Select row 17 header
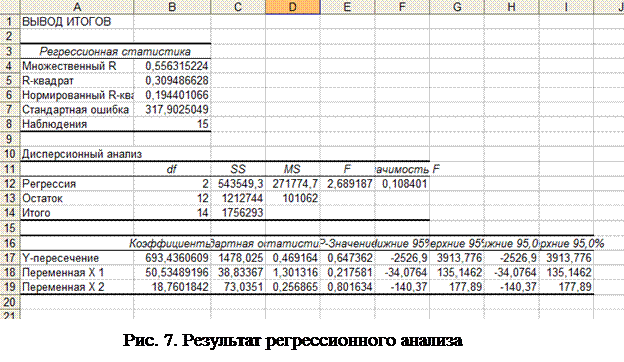 coord(10,258)
